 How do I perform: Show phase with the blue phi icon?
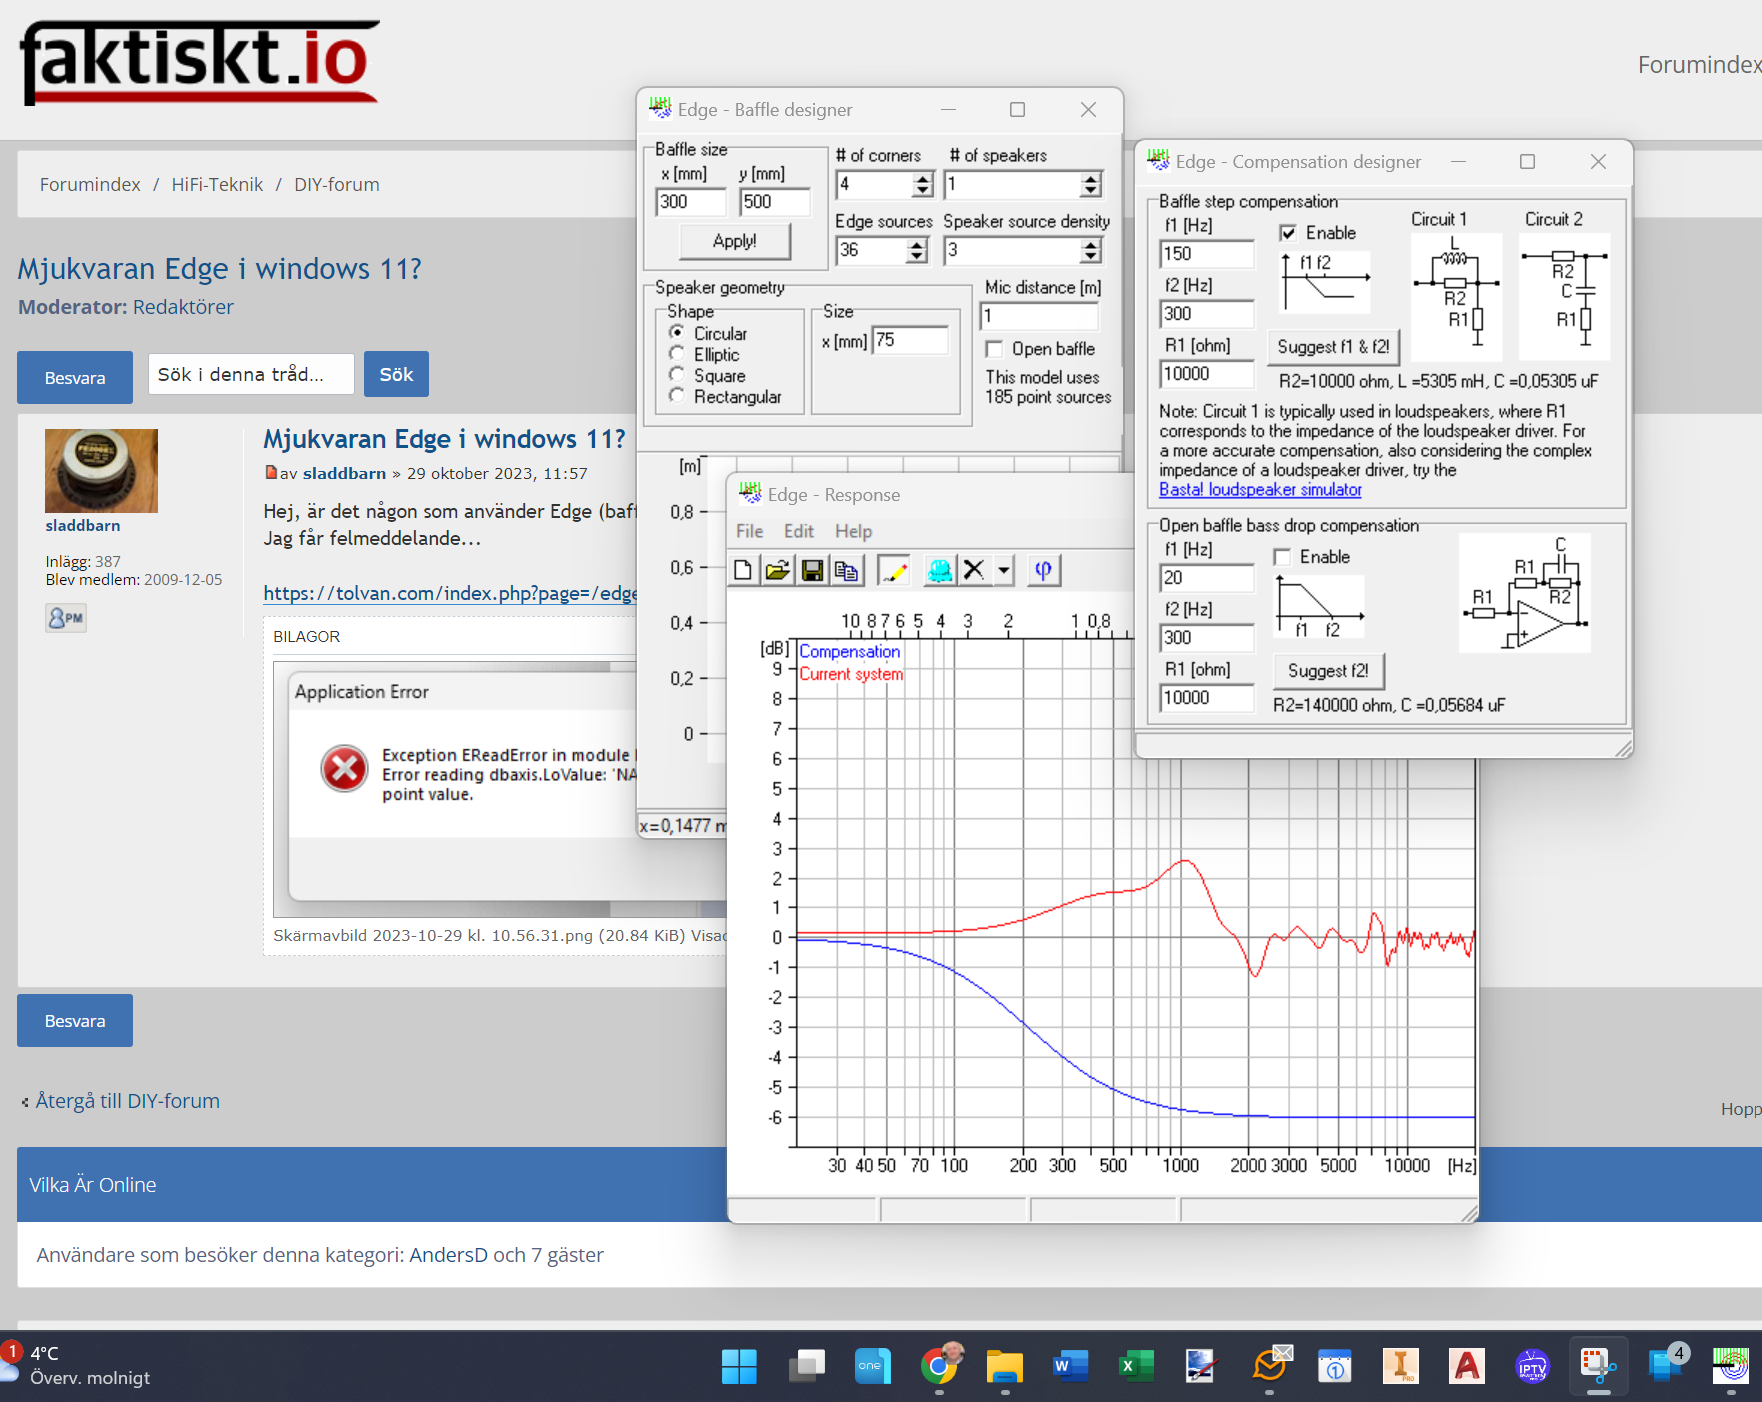1043,570
